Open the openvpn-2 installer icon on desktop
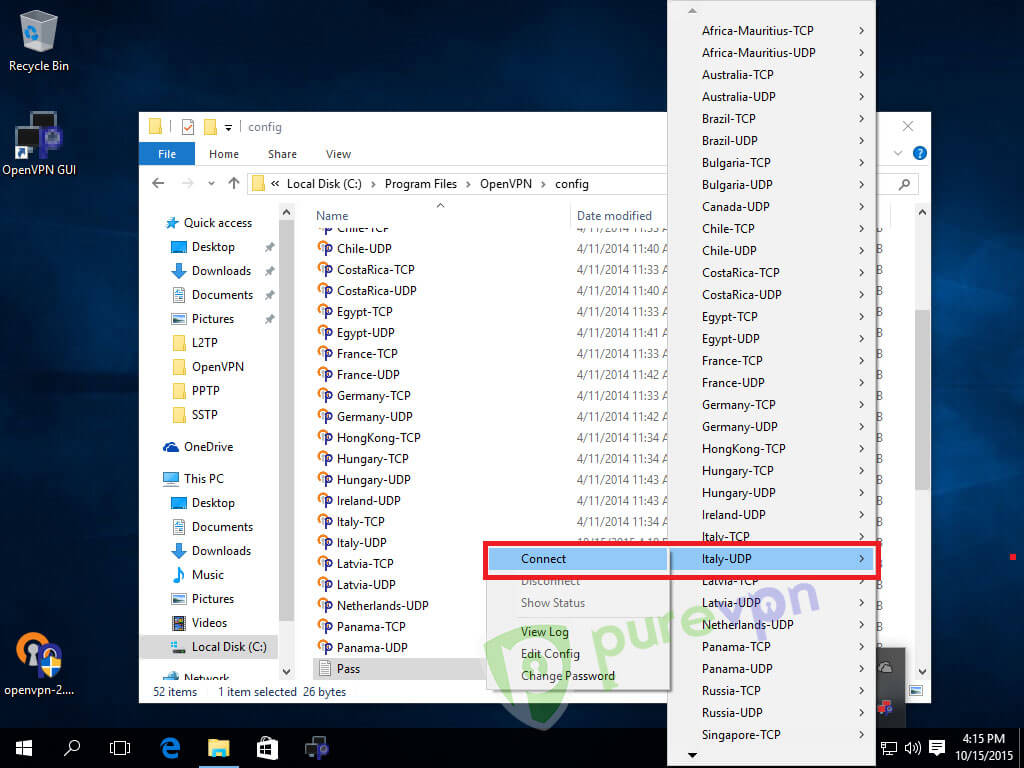This screenshot has height=768, width=1024. point(39,663)
